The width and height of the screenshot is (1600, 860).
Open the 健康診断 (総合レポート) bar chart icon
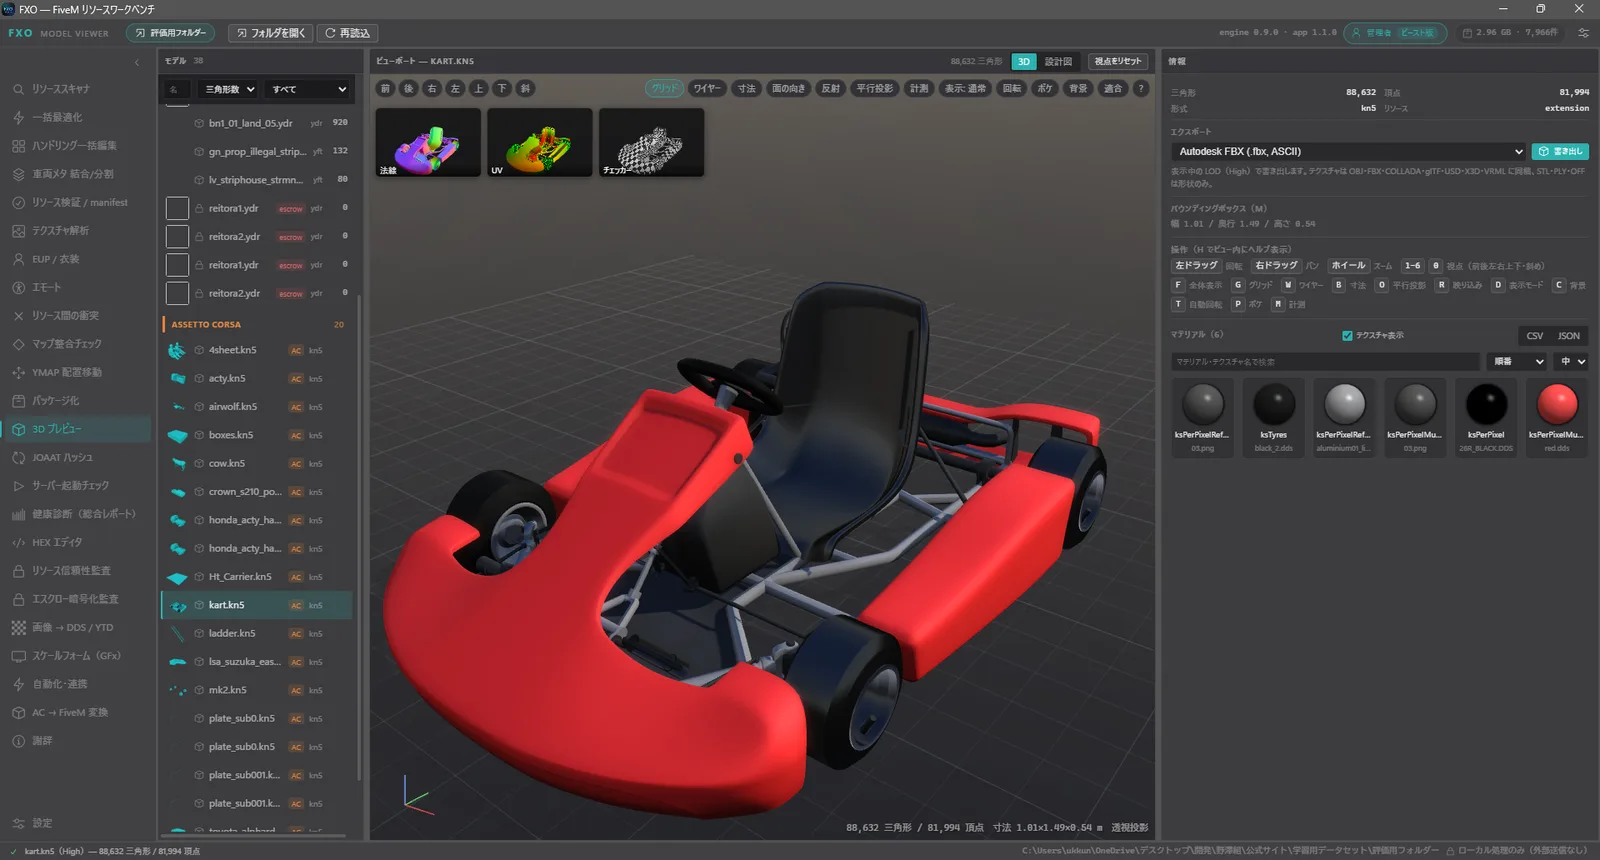pyautogui.click(x=18, y=514)
